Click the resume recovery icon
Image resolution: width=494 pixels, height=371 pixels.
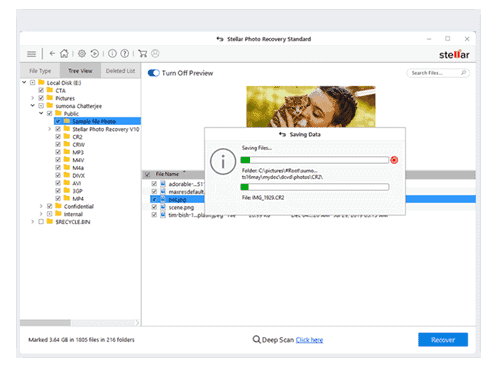click(95, 53)
